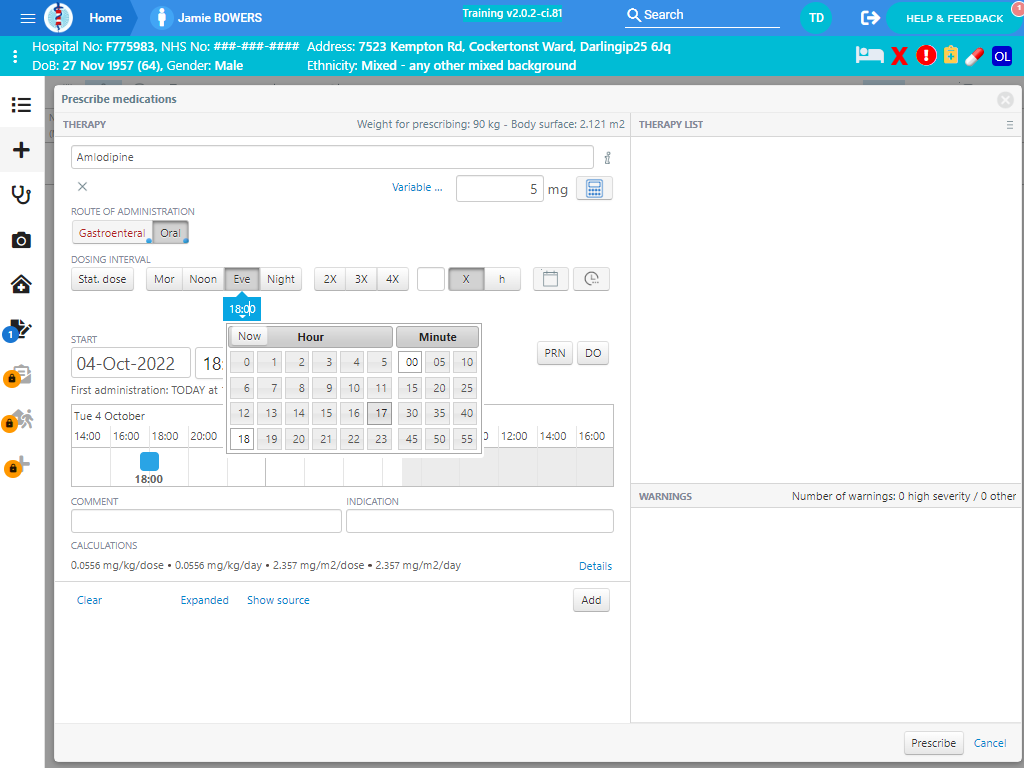The height and width of the screenshot is (768, 1024).
Task: Switch to Expanded view
Action: pos(204,600)
